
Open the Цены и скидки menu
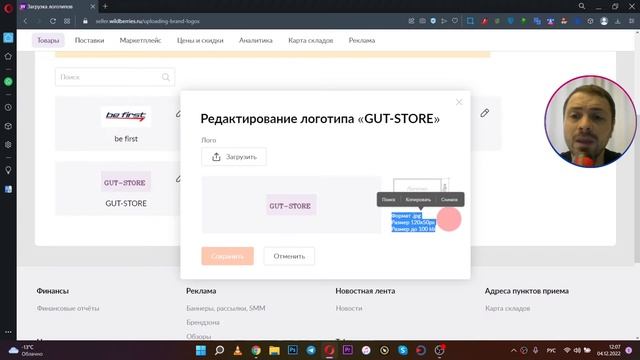[200, 40]
